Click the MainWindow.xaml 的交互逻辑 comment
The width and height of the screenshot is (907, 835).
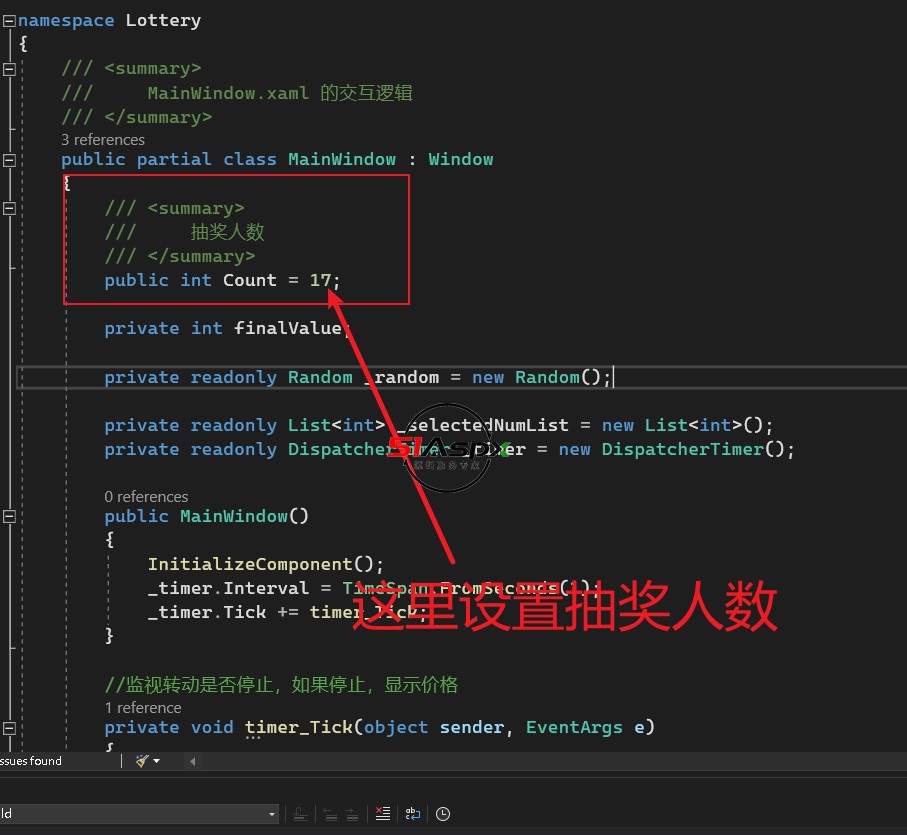click(280, 93)
